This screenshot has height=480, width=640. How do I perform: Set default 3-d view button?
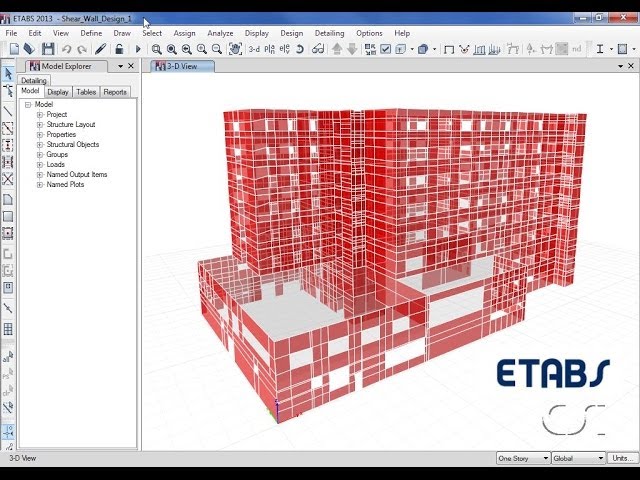point(254,49)
